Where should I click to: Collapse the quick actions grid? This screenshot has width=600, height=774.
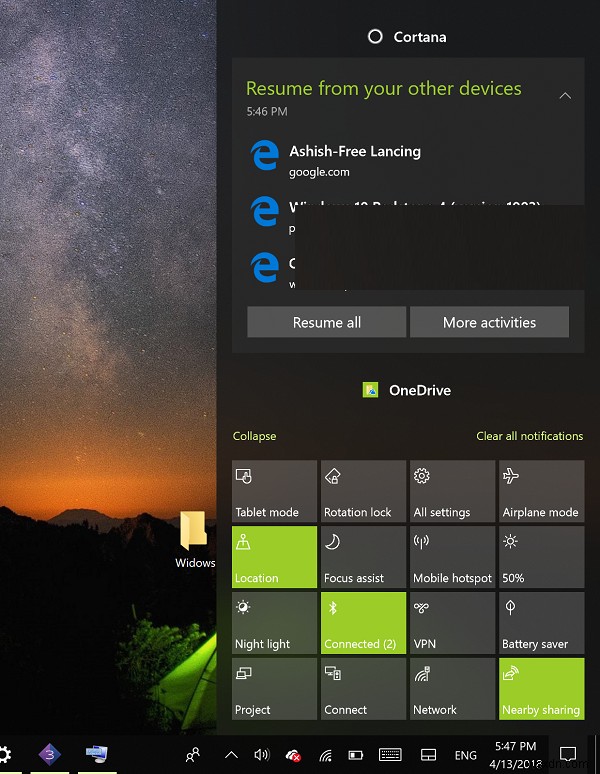click(x=255, y=436)
